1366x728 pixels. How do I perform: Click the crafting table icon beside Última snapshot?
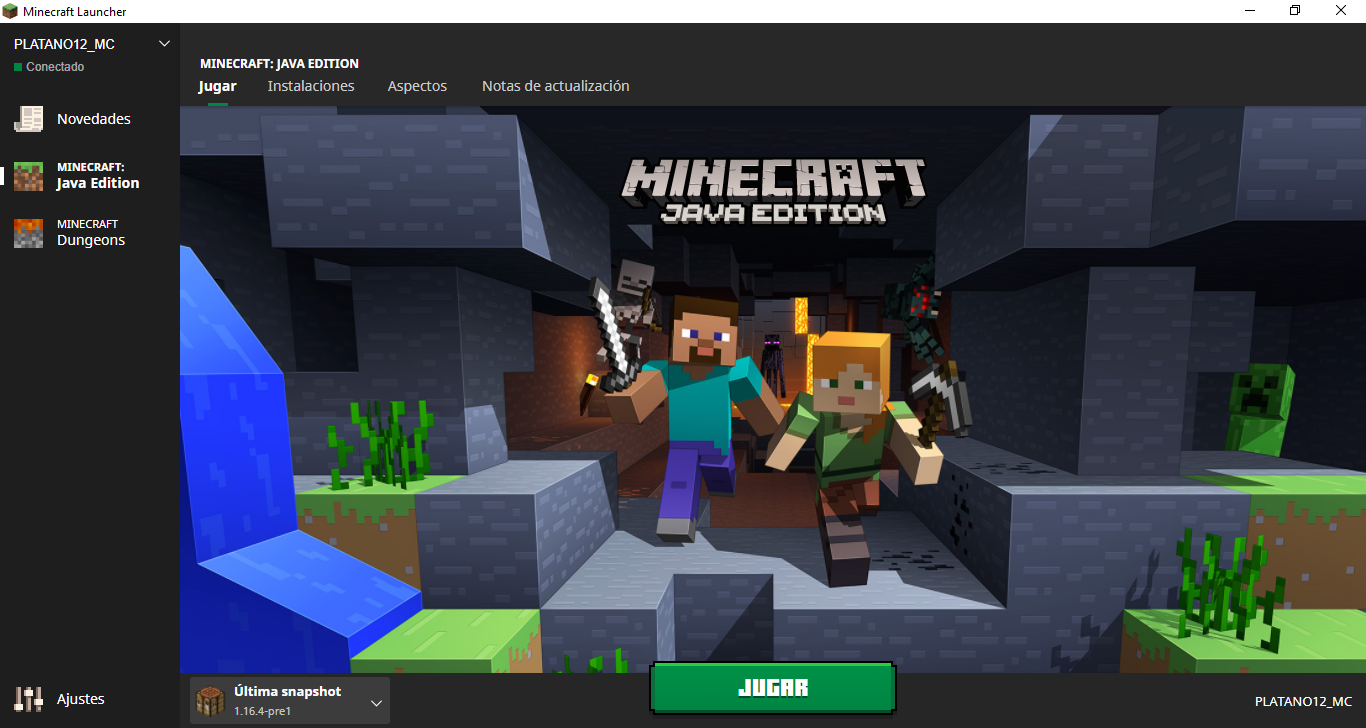(210, 701)
